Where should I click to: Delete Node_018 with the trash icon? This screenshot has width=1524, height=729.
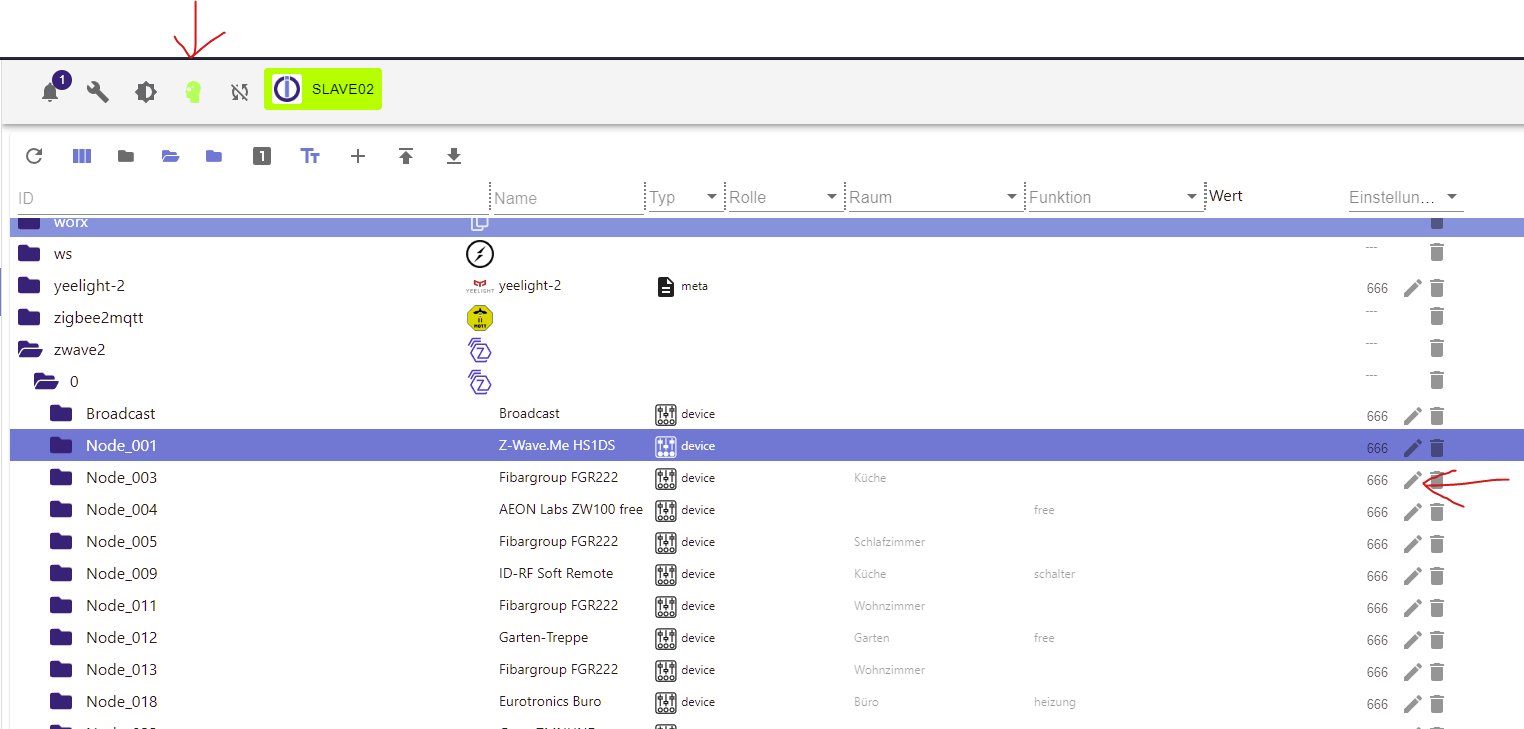(x=1437, y=704)
